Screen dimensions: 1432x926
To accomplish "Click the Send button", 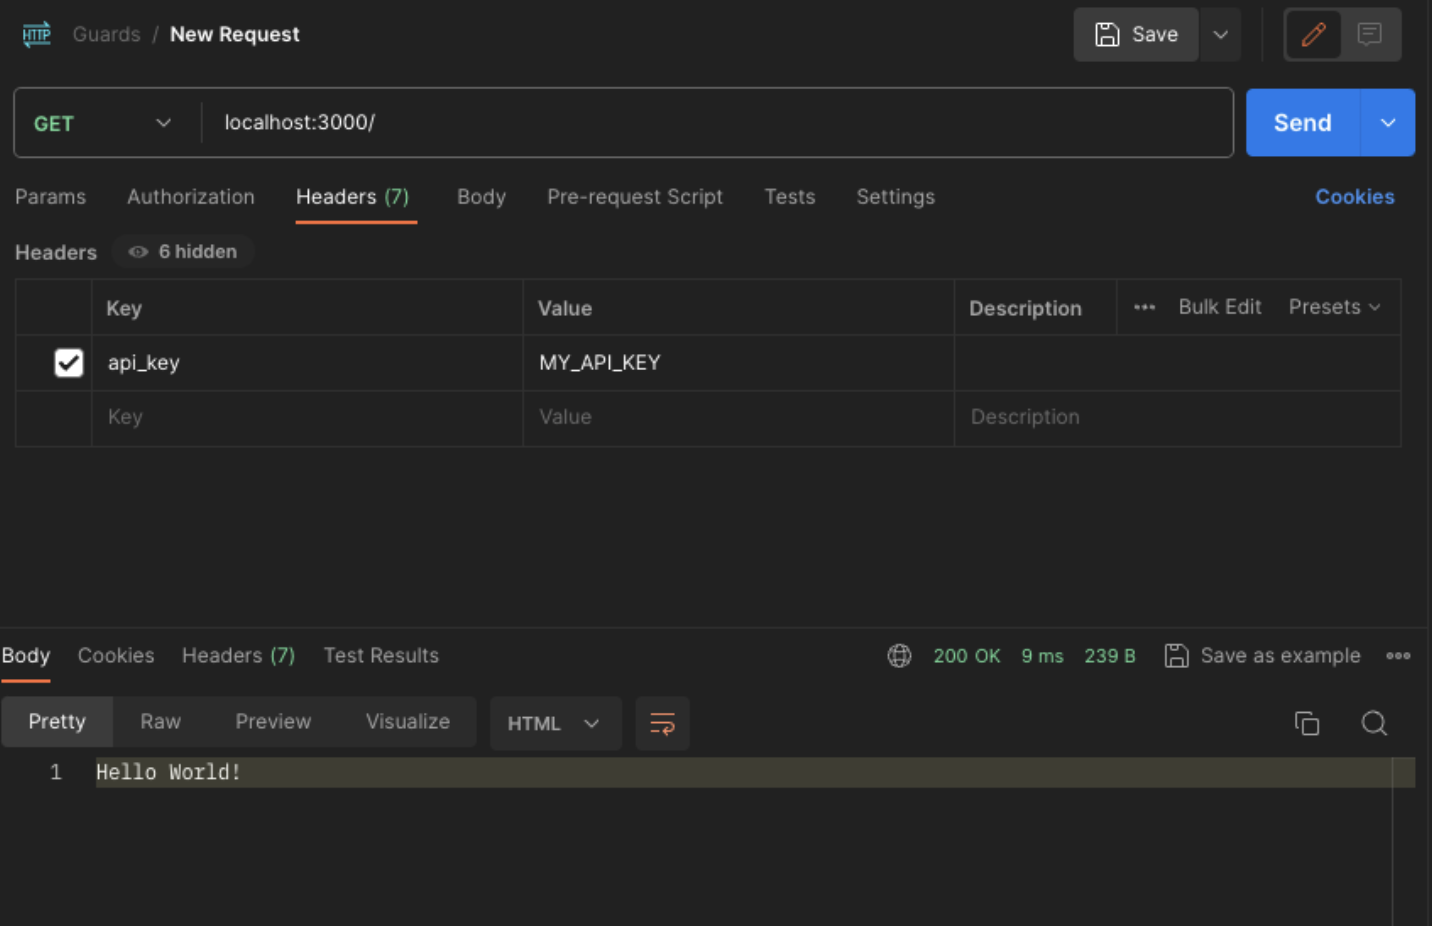I will tap(1302, 122).
